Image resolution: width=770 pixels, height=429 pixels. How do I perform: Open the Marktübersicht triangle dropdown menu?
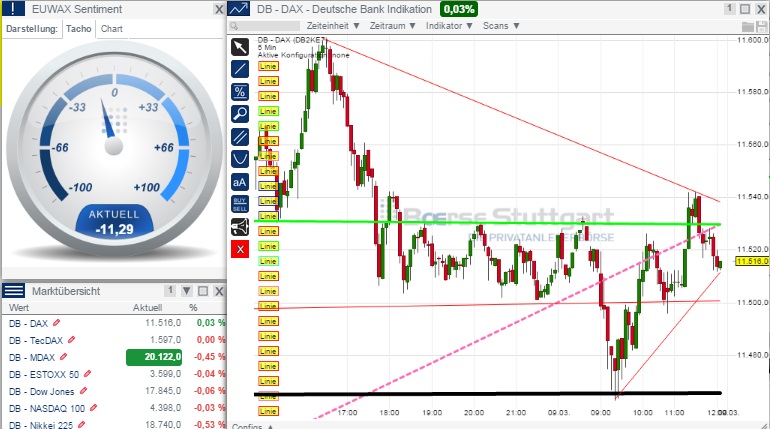187,291
